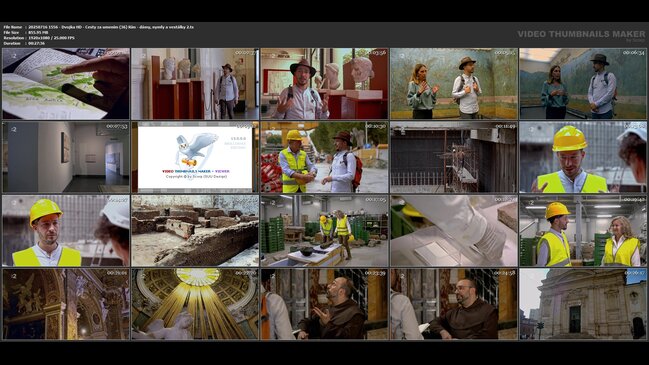Select the empty gallery corridor thumbnail at 00:07:53
This screenshot has width=649, height=365.
click(66, 157)
